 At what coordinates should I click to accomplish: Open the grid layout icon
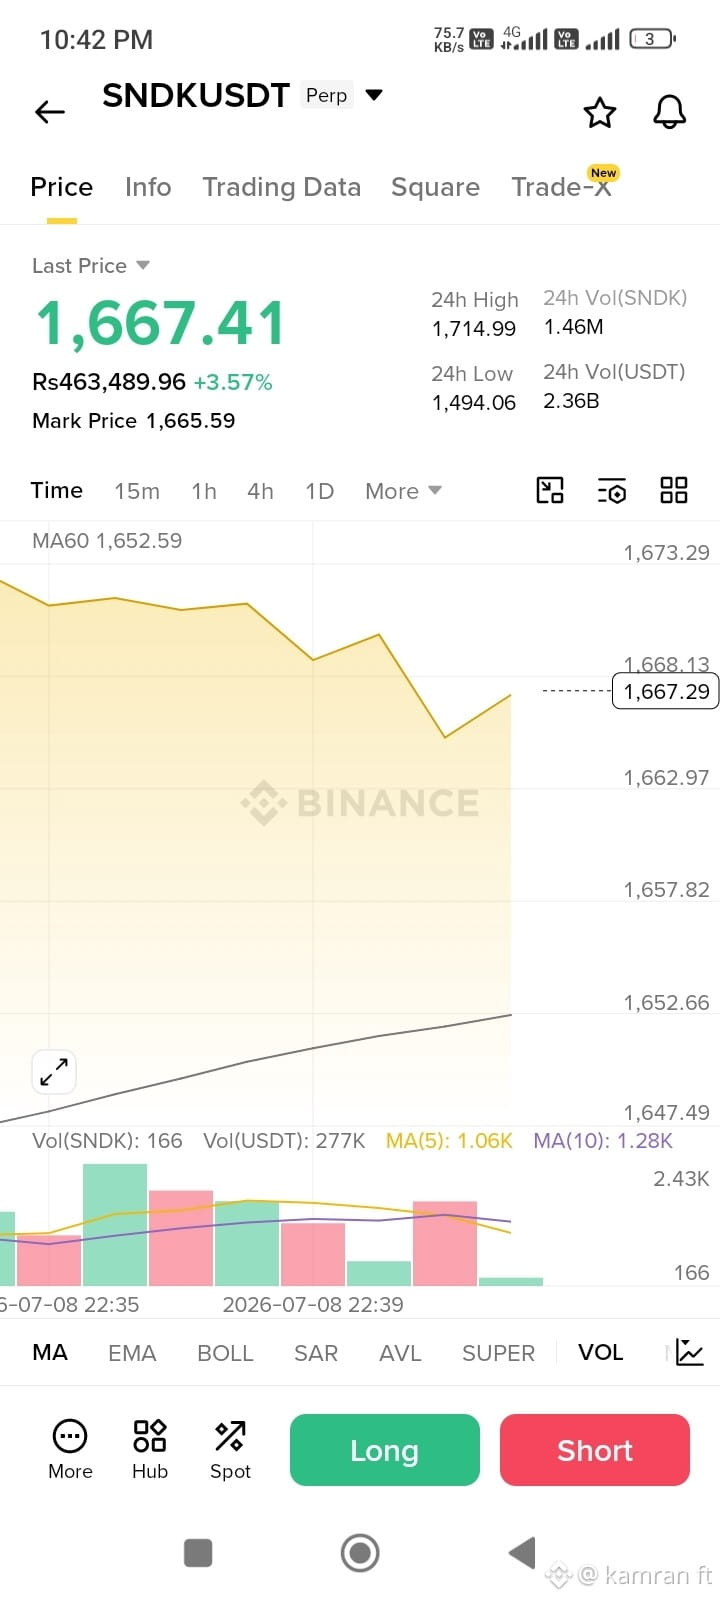pyautogui.click(x=674, y=490)
